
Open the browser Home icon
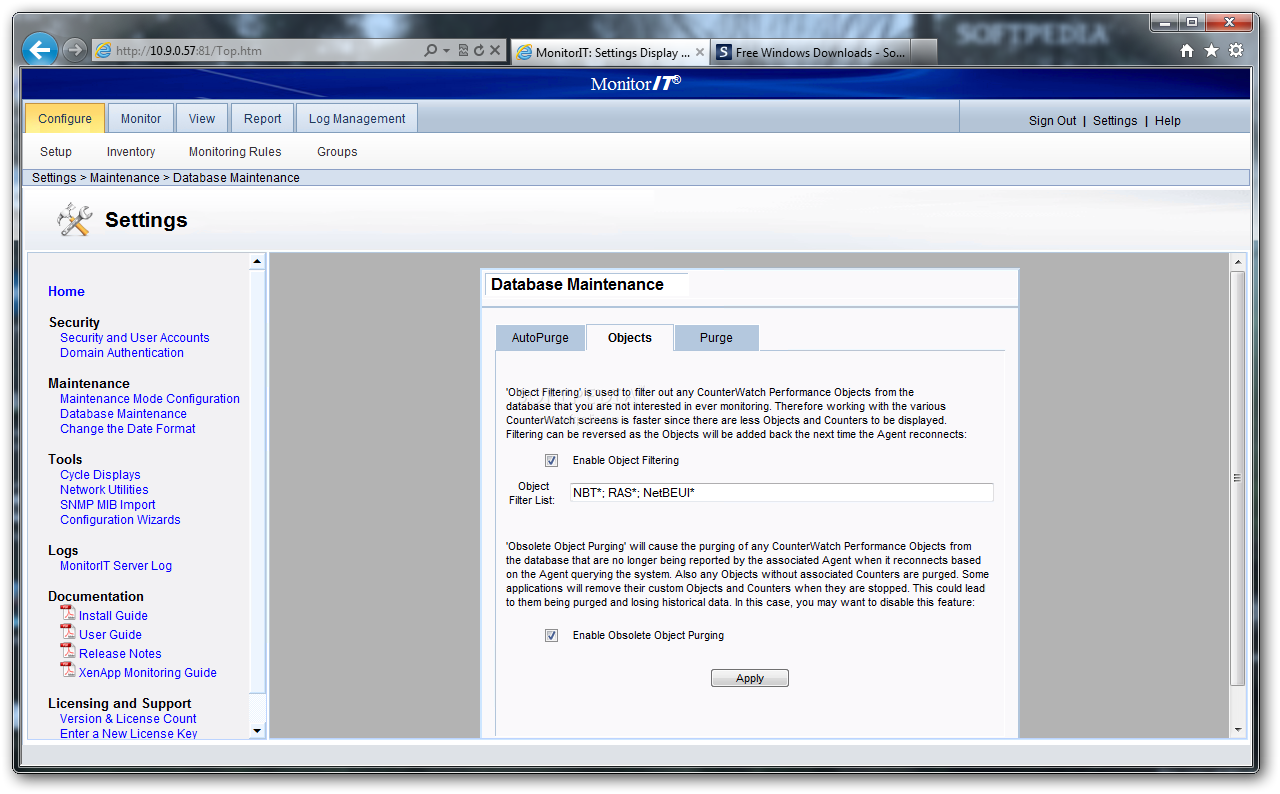pos(1187,51)
